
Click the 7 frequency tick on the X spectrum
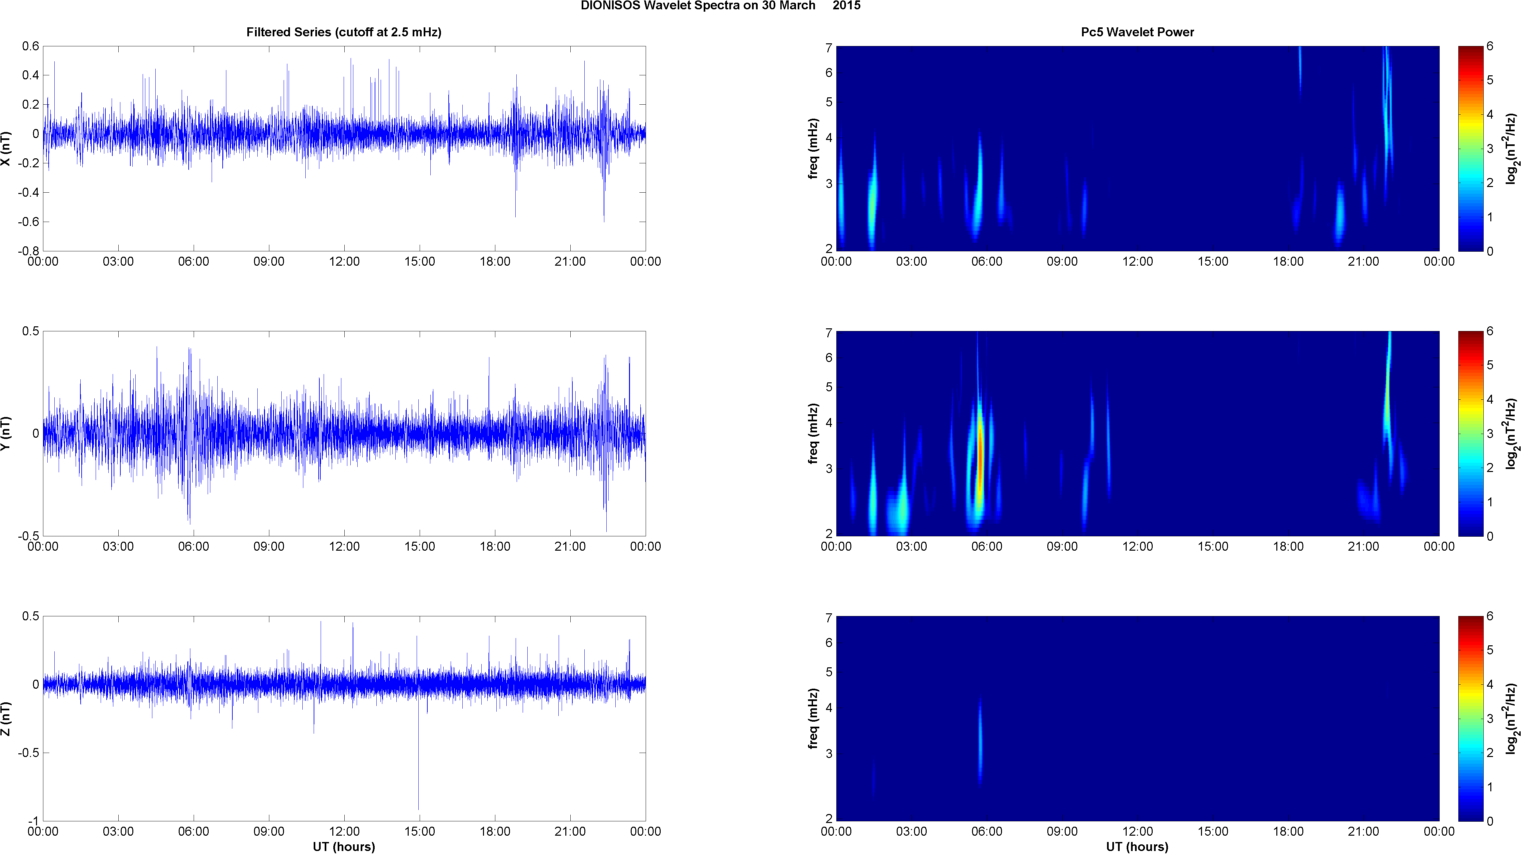829,48
